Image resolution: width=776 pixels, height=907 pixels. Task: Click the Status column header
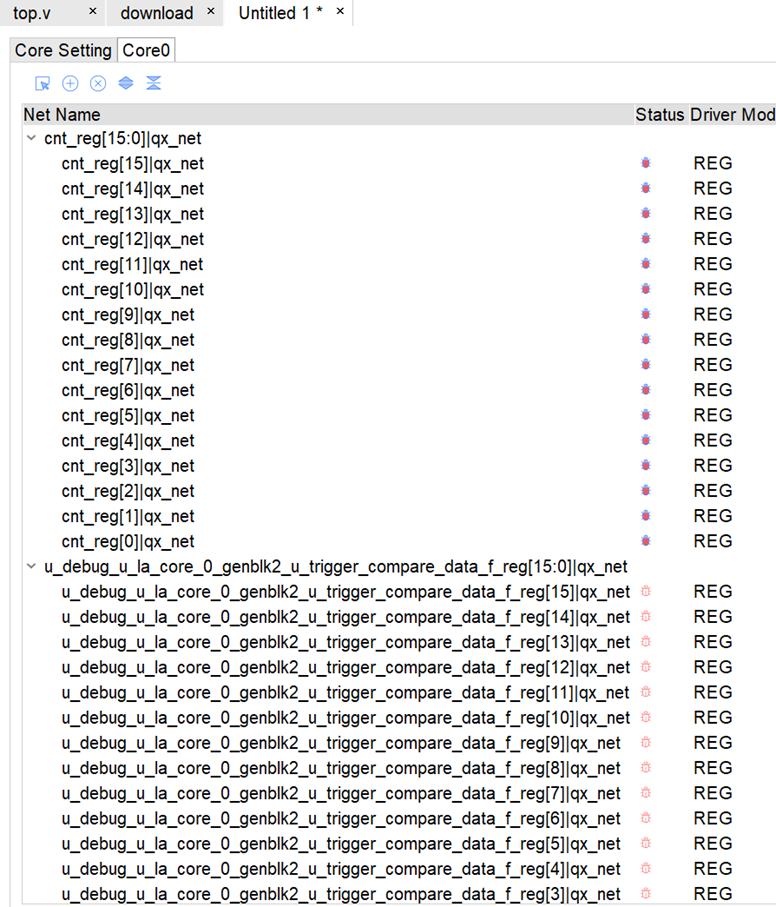tap(660, 115)
